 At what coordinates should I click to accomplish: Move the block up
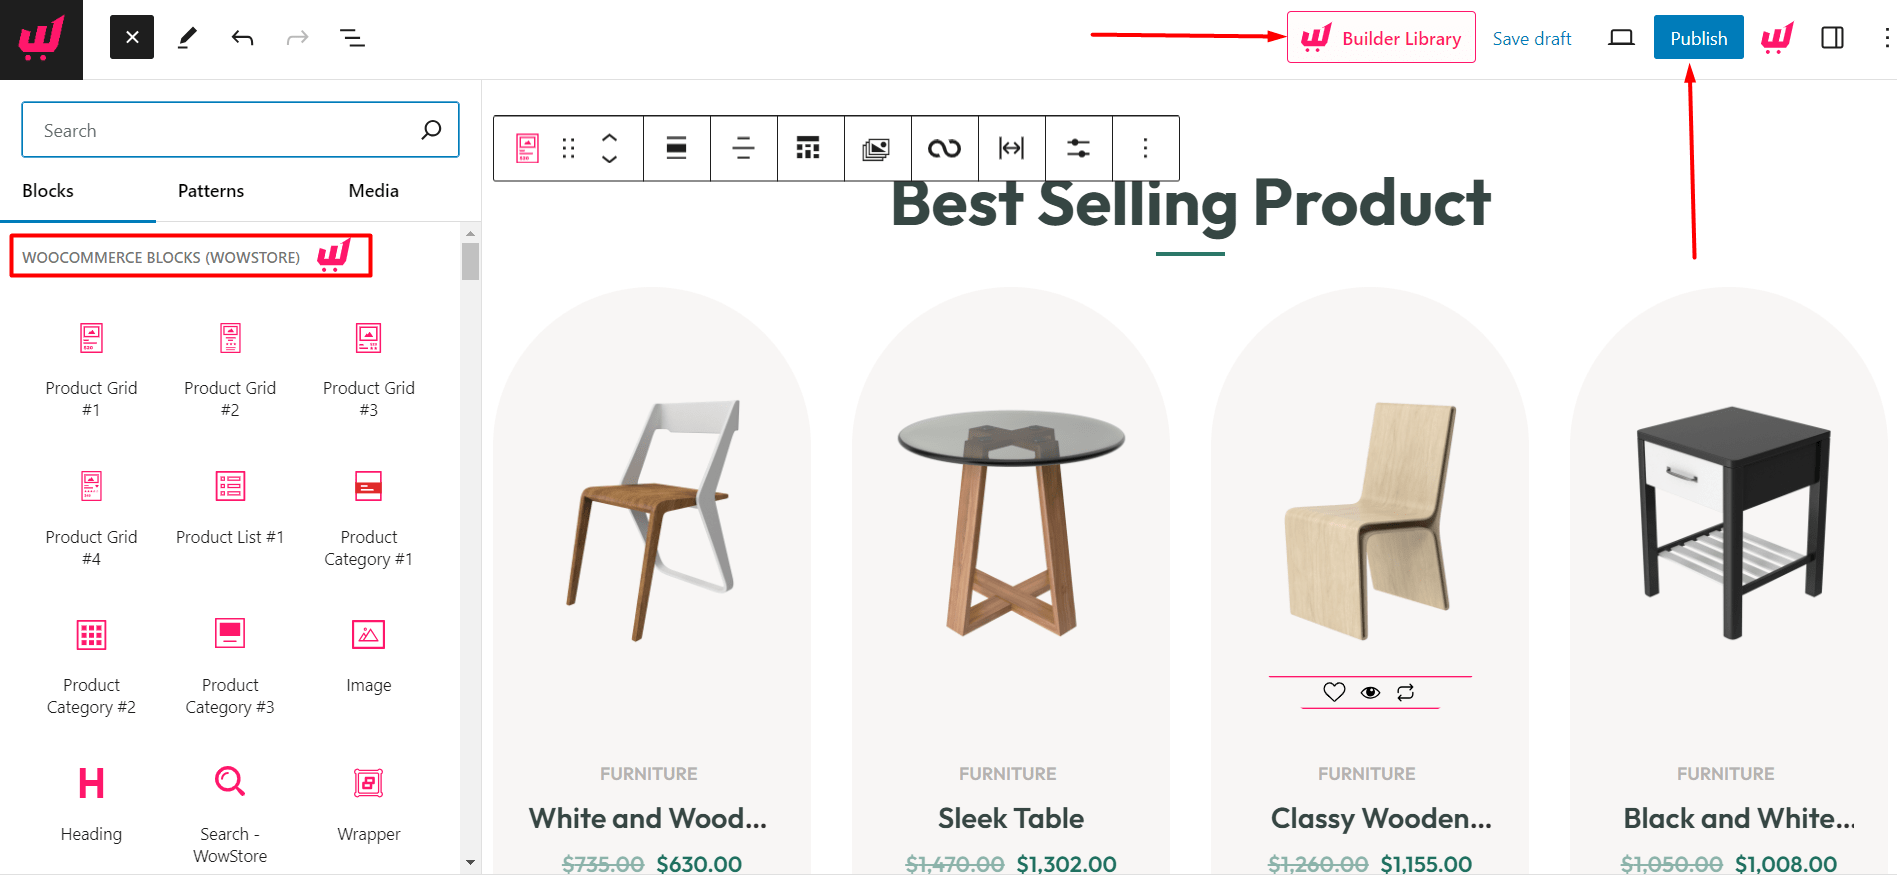click(x=609, y=138)
